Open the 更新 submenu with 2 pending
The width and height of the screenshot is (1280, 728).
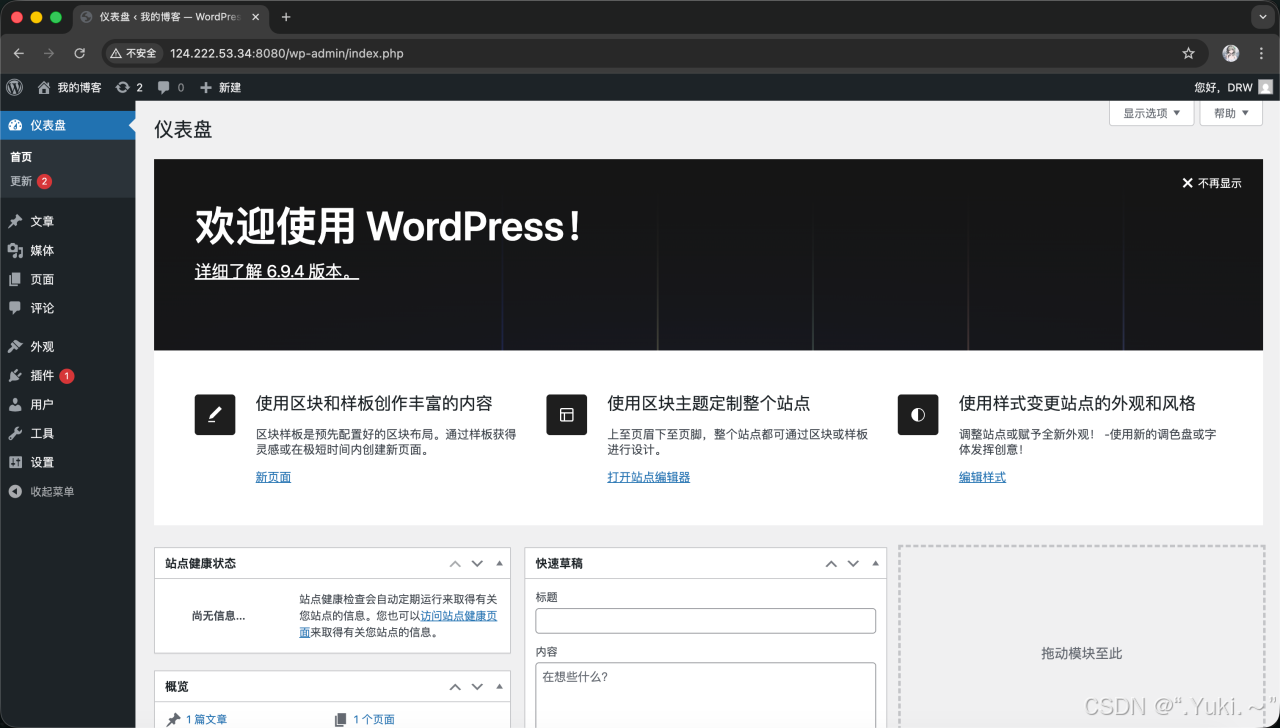pyautogui.click(x=30, y=181)
